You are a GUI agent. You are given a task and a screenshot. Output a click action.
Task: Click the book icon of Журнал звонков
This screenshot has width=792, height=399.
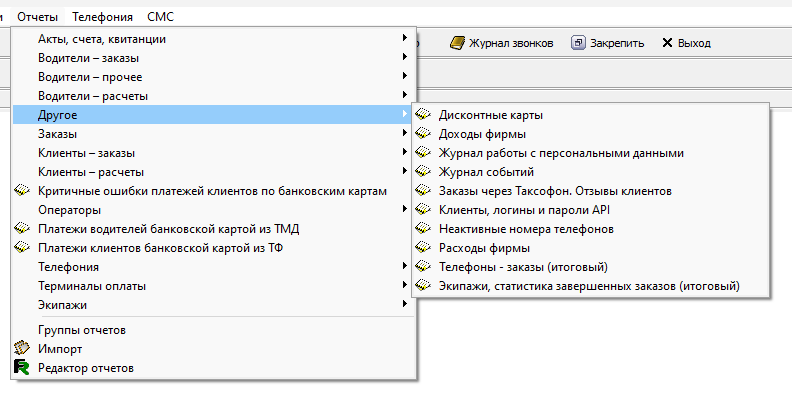coord(457,43)
